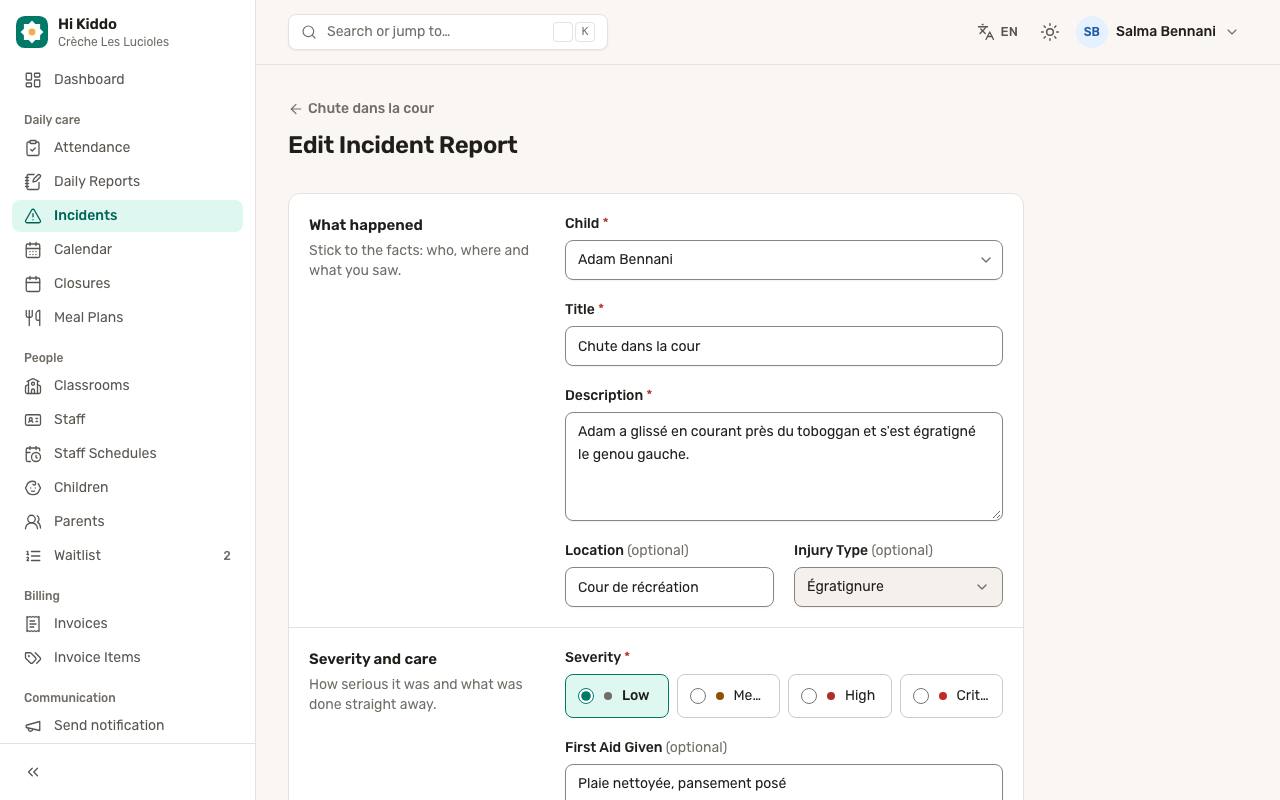The image size is (1280, 800).
Task: Click the Staff ID card icon
Action: click(x=33, y=420)
